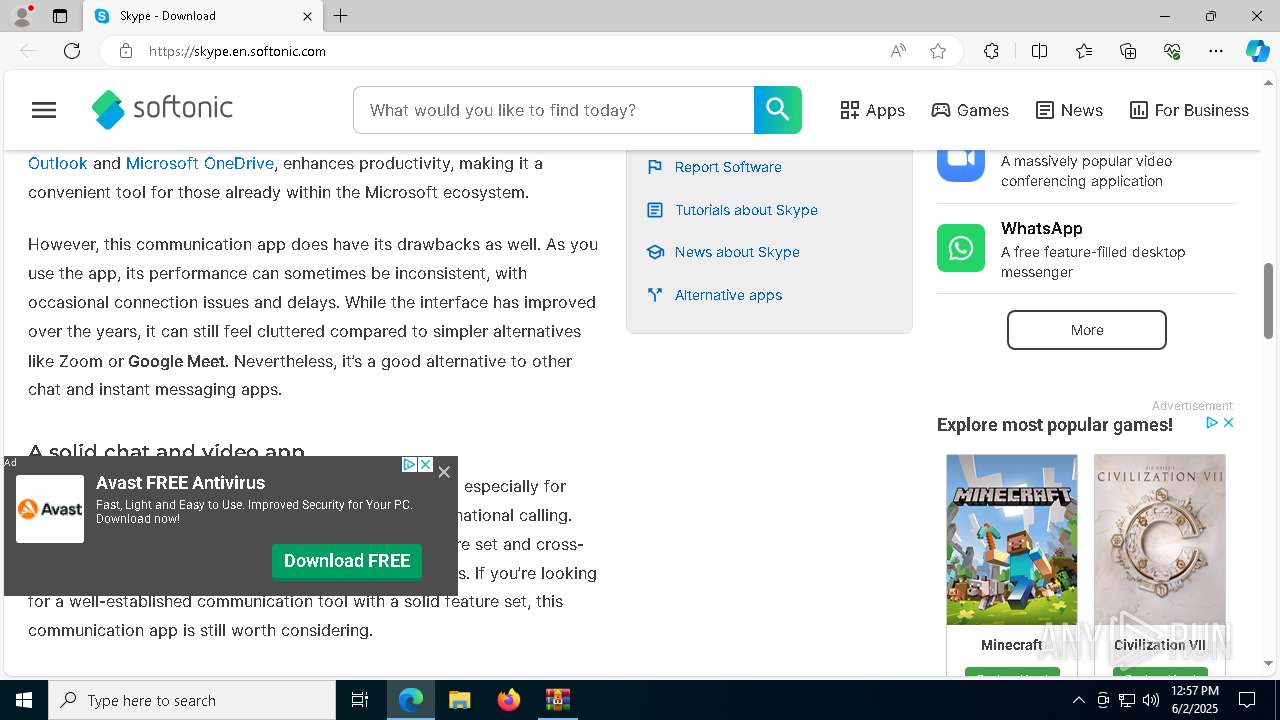Click the taskbar 'Type here to search' box

click(192, 700)
